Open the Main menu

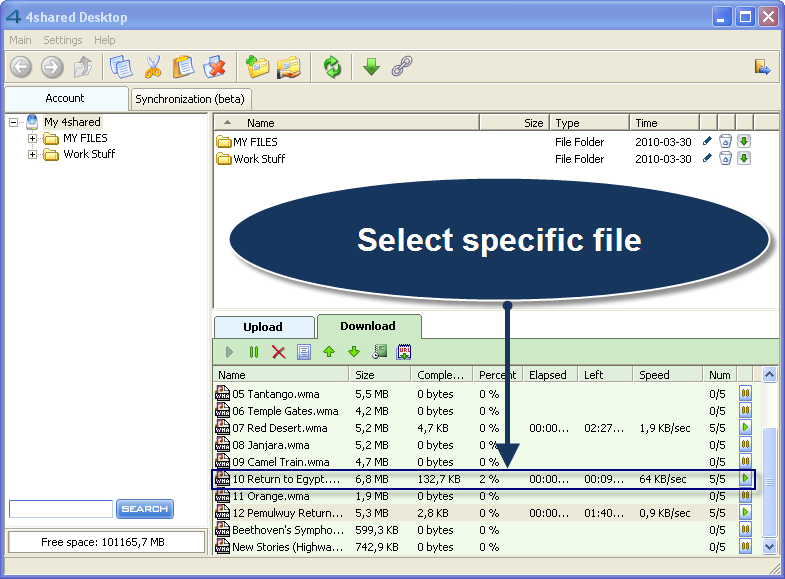tap(20, 40)
